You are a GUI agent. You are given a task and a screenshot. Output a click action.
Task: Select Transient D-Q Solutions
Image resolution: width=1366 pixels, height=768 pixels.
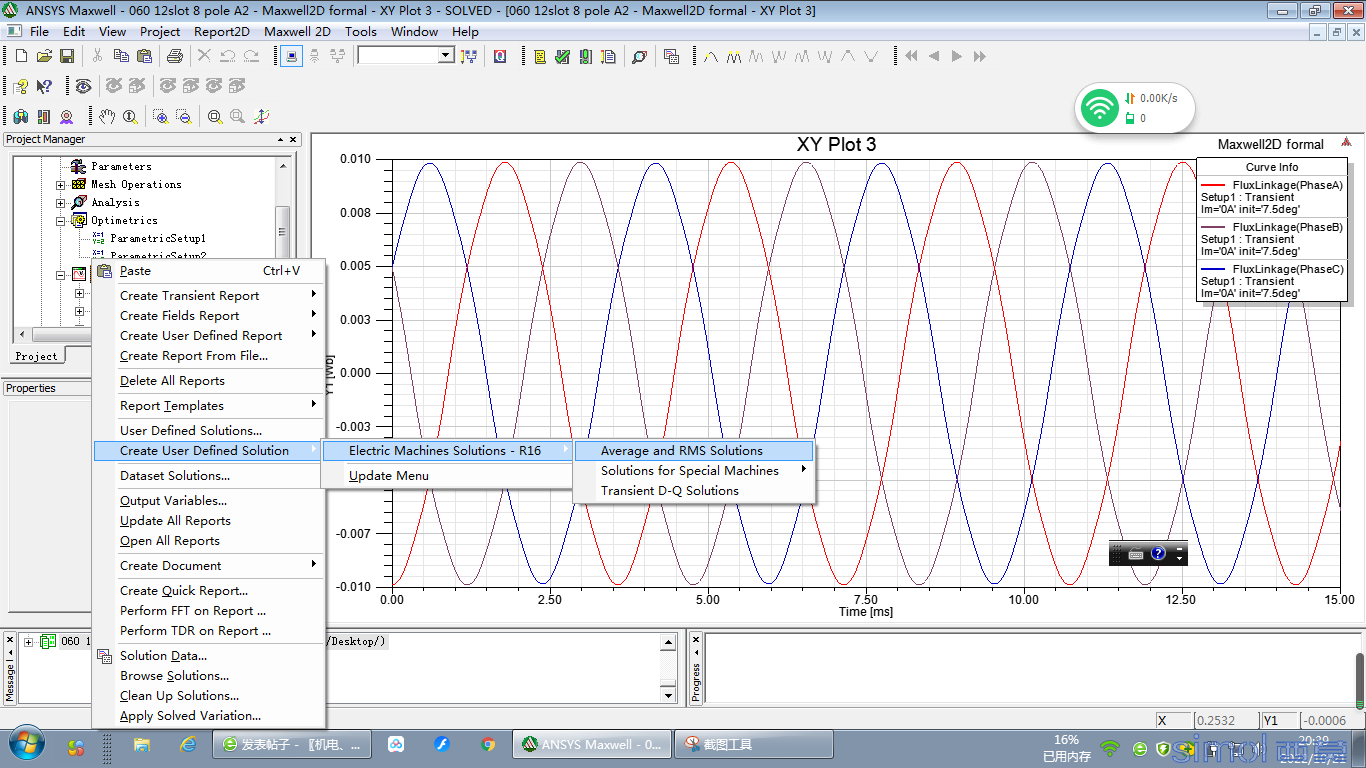695,491
